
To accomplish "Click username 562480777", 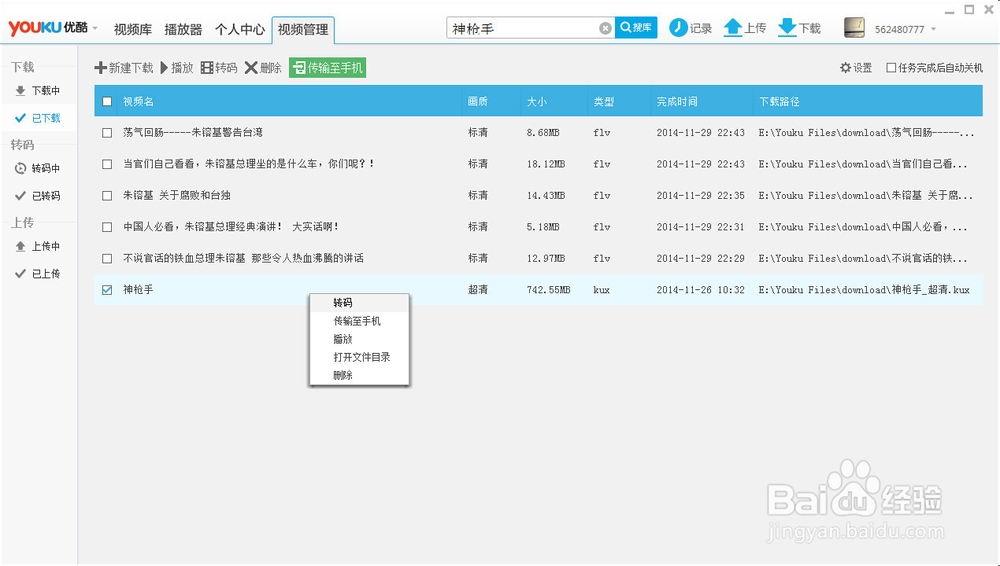I will click(899, 29).
